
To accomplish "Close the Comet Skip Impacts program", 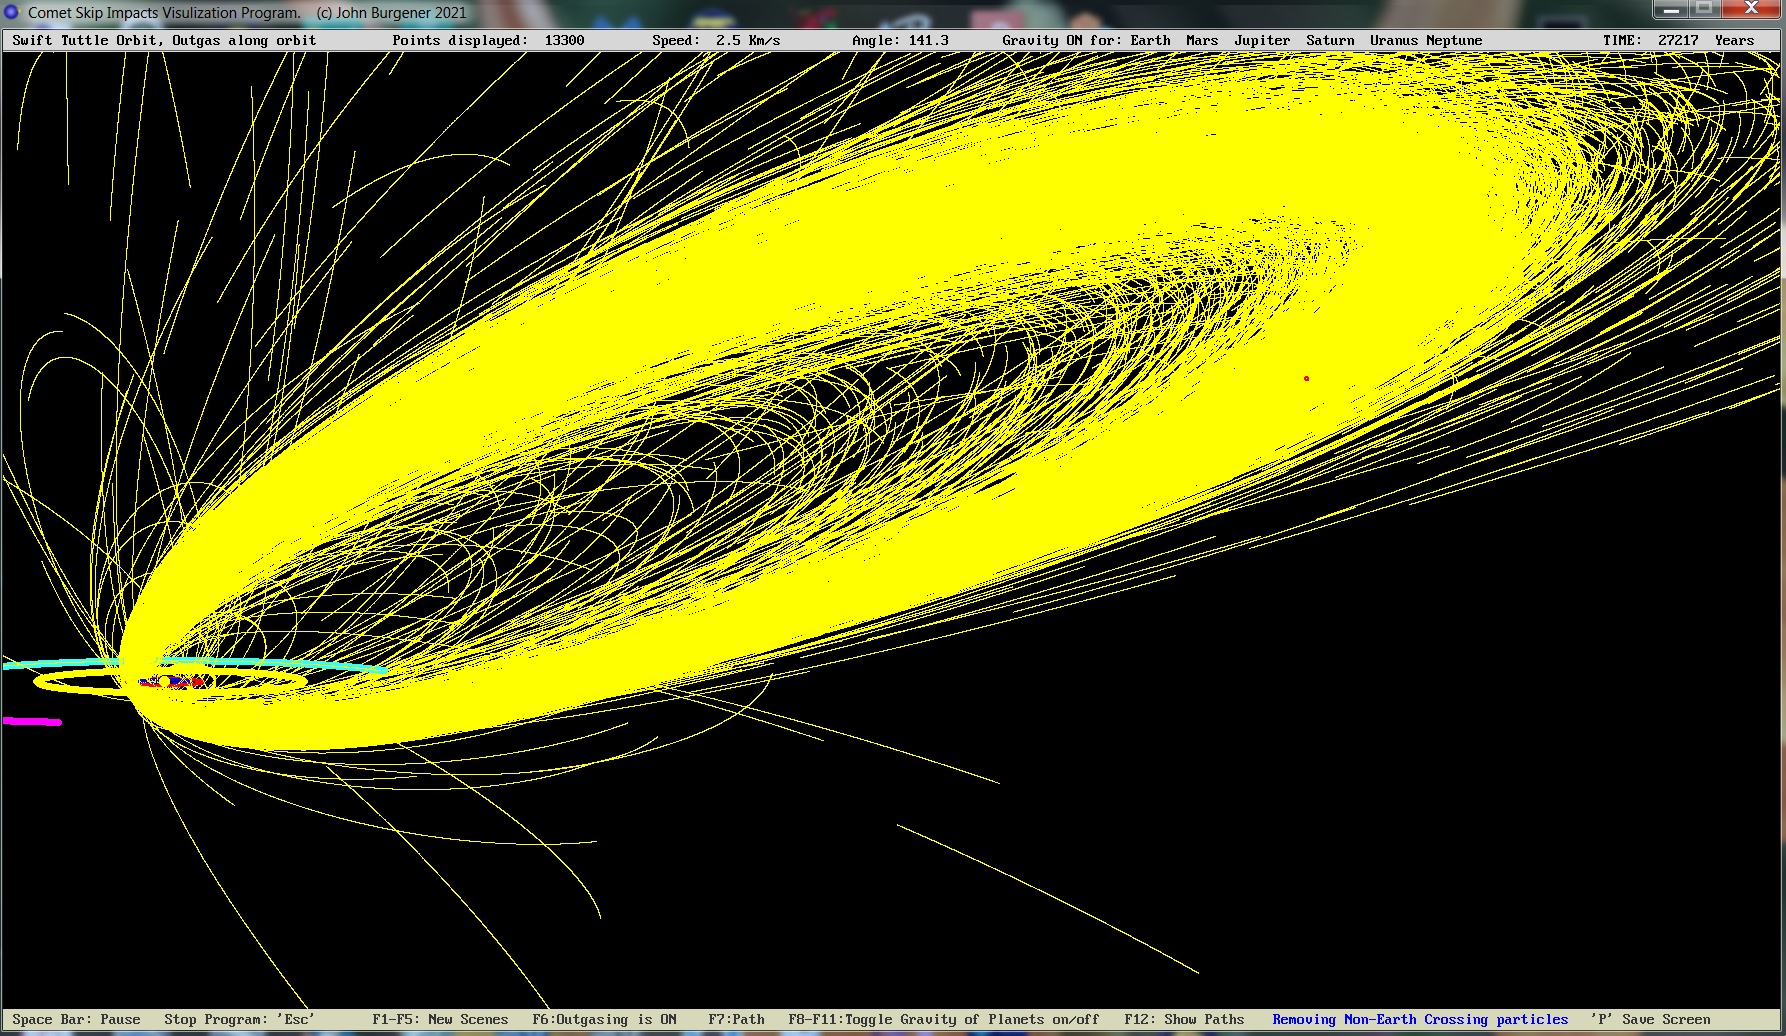I will click(x=1751, y=10).
